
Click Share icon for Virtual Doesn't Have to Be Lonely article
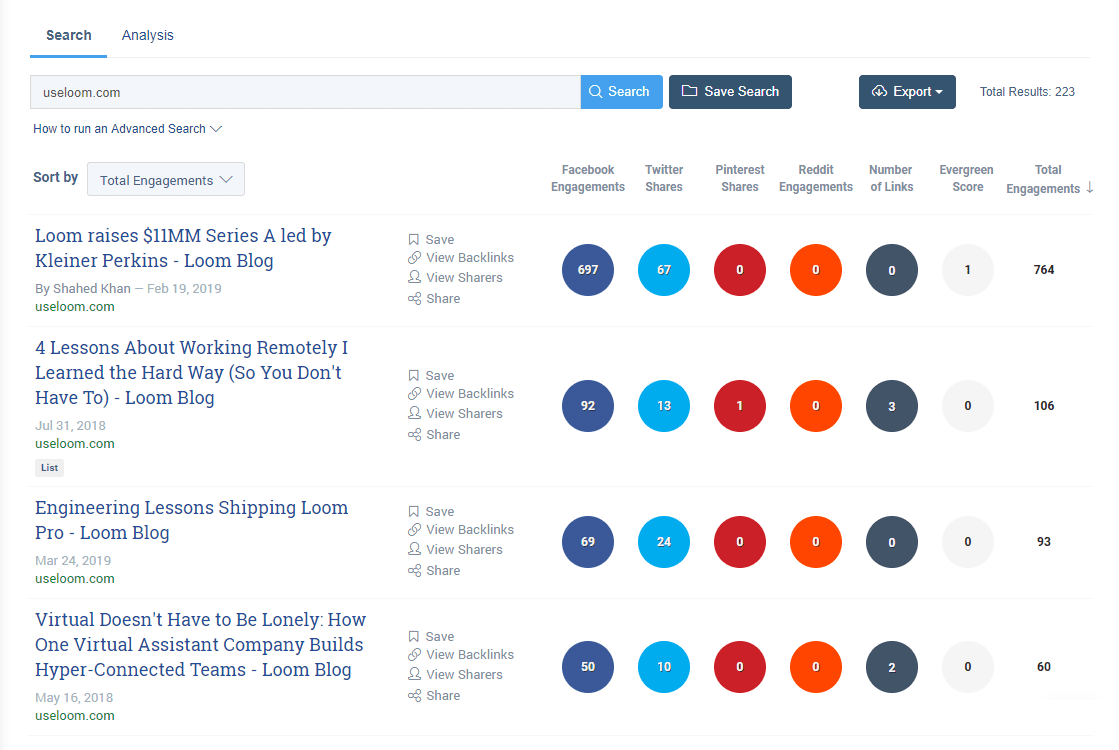pos(414,696)
